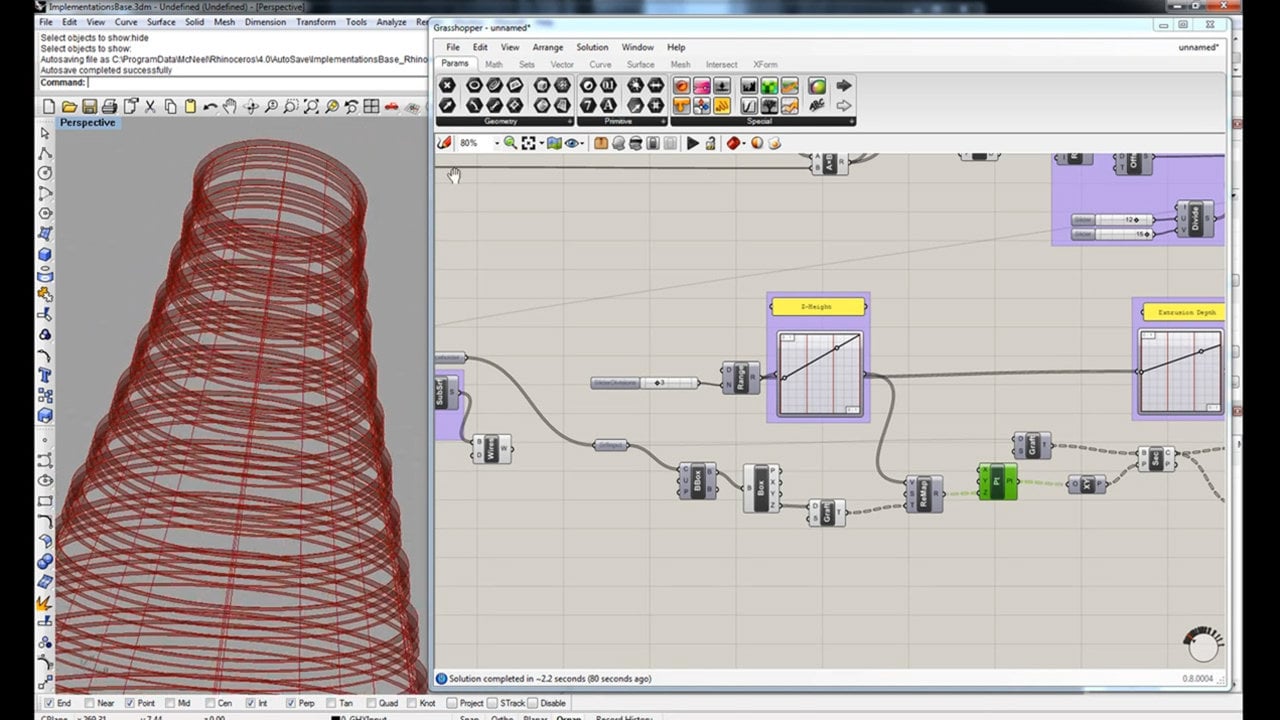Click the Undo arrow in Rhino toolbar
Screen dimensions: 1280x720
pyautogui.click(x=210, y=107)
